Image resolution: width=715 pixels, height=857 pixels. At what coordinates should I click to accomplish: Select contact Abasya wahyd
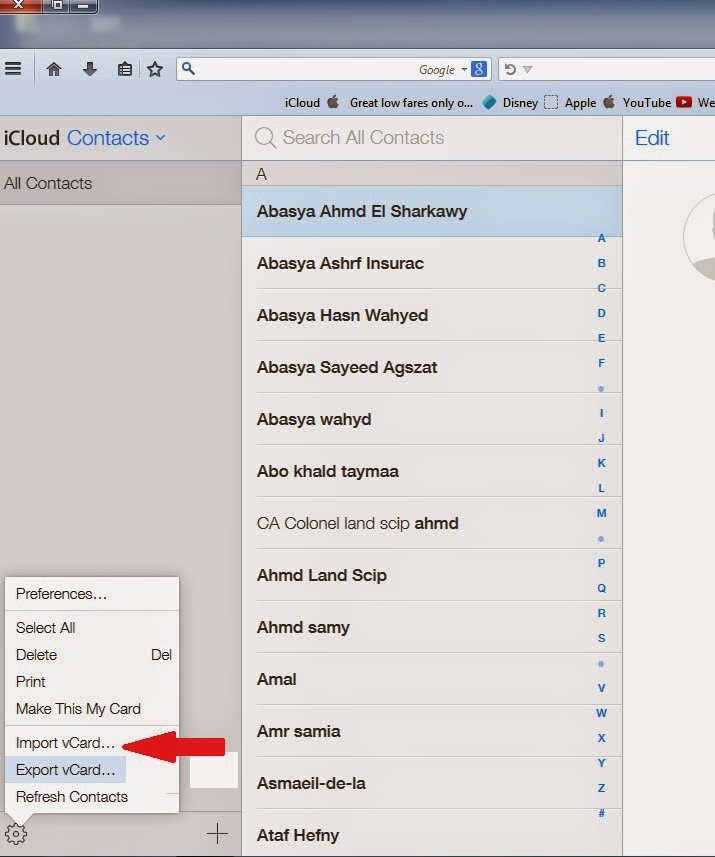point(432,419)
